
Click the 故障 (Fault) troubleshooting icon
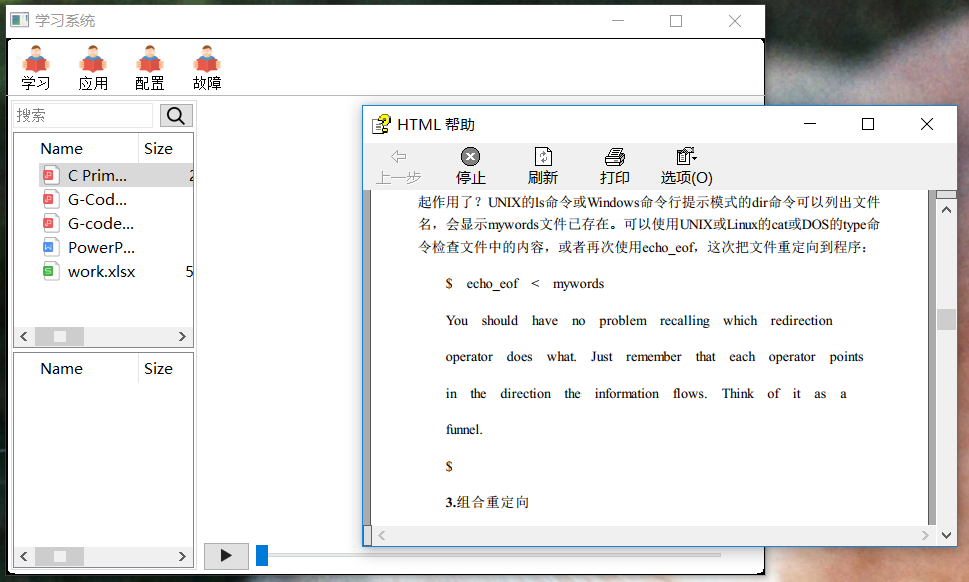pyautogui.click(x=206, y=67)
